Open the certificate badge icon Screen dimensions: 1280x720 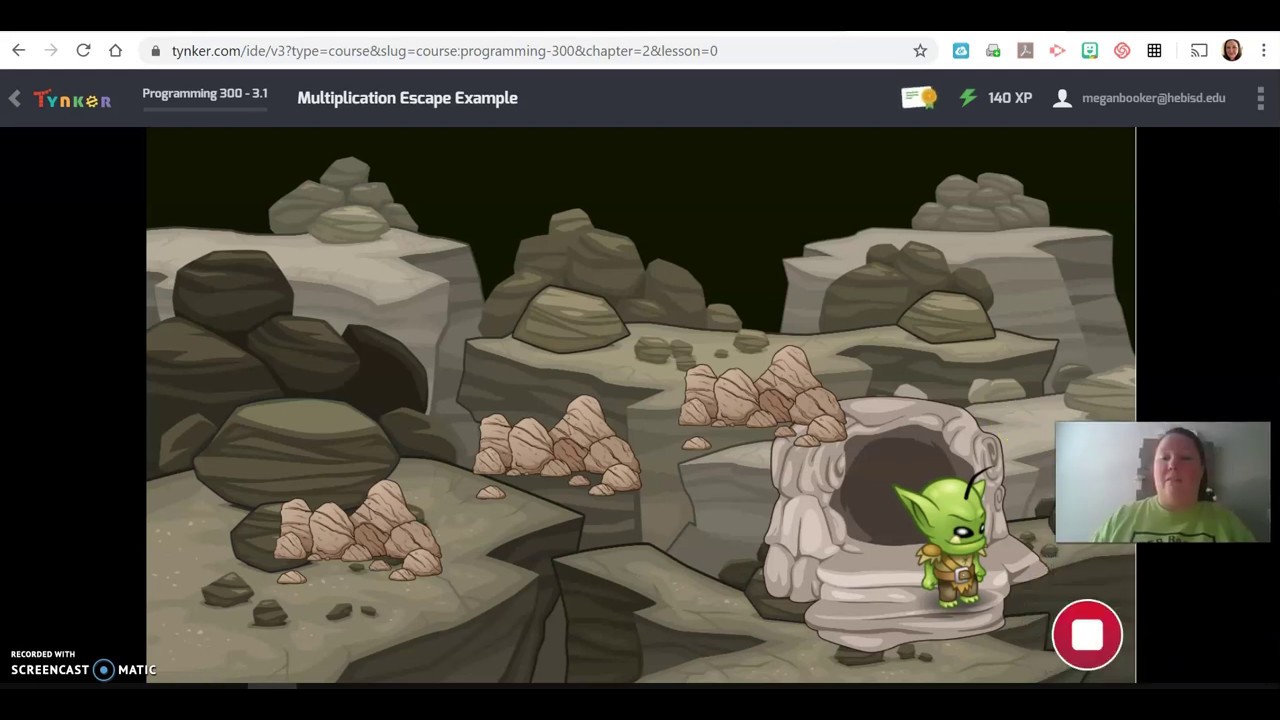click(x=919, y=97)
